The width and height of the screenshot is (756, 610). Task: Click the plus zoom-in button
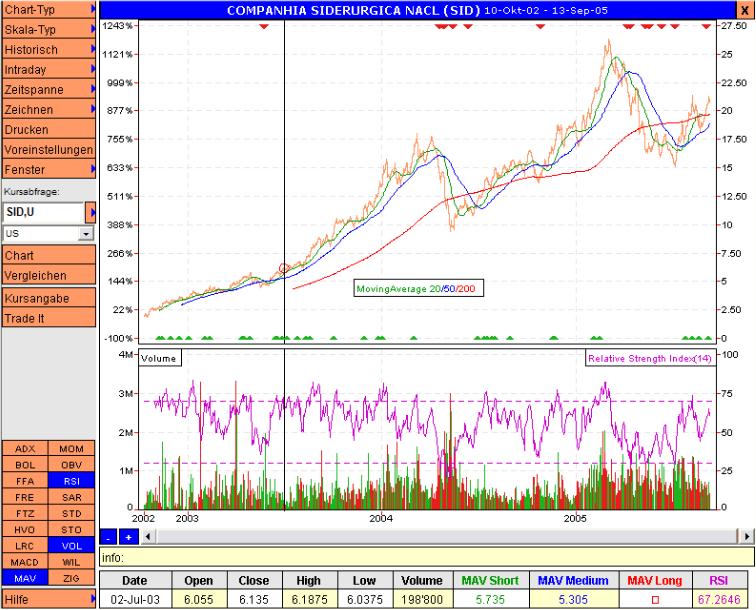[128, 537]
